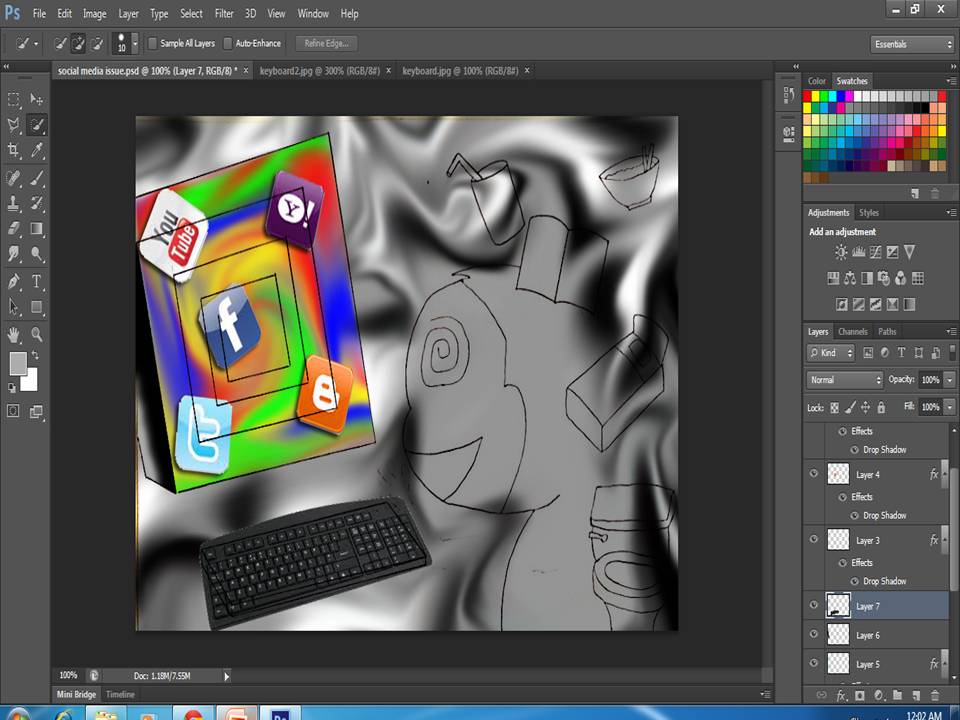Create a new layer in Layers panel
Viewport: 960px width, 720px height.
916,696
